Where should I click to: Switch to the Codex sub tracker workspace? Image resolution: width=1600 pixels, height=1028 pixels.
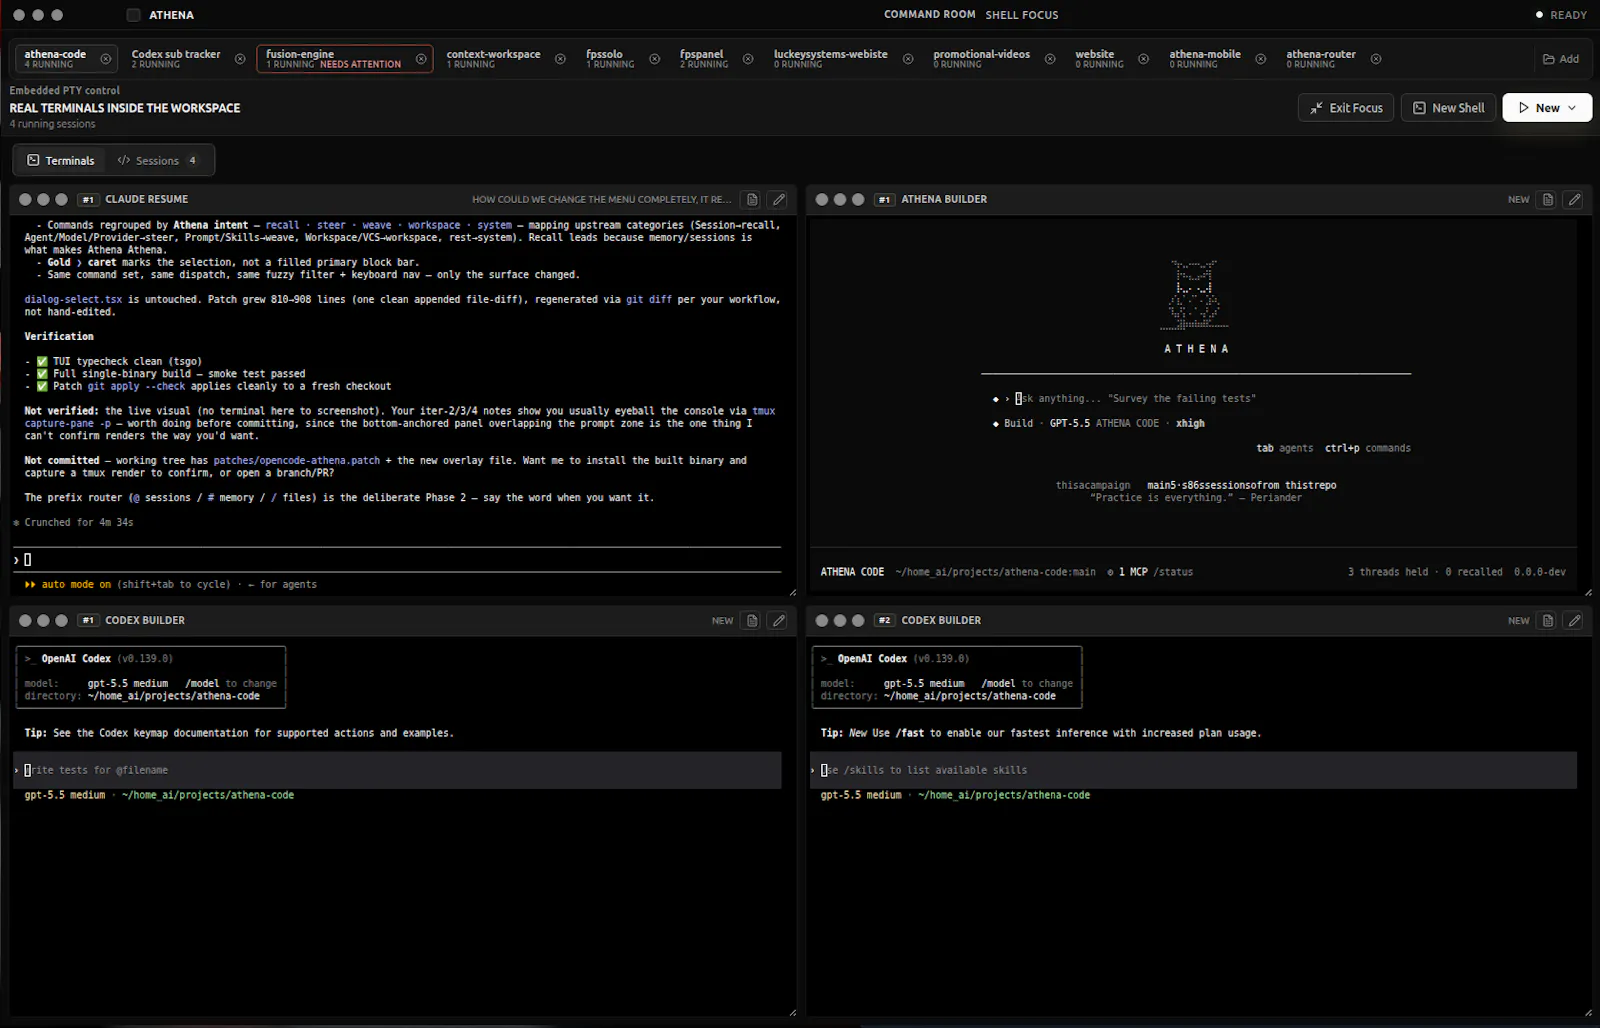click(176, 59)
